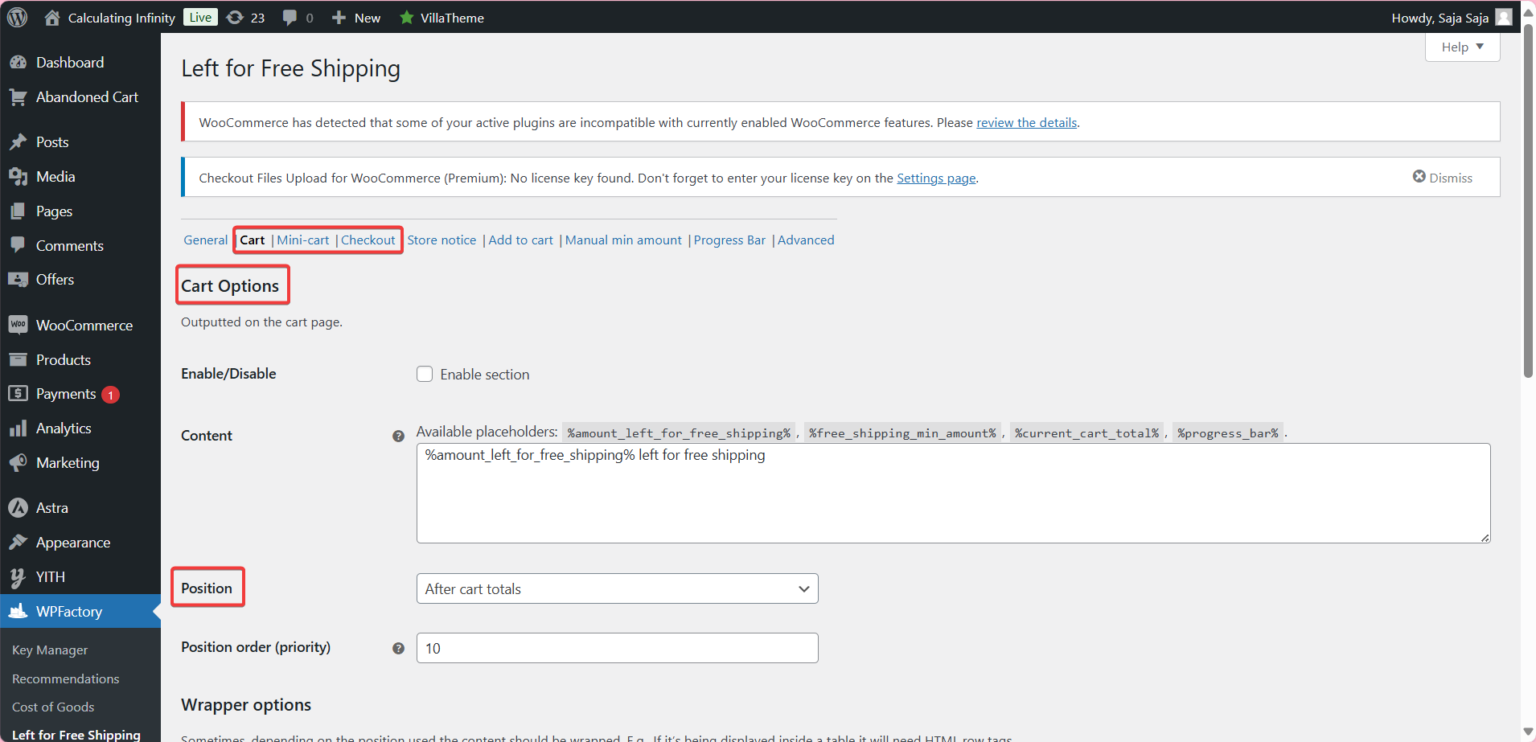
Task: Dismiss the license key notice
Action: click(1443, 177)
